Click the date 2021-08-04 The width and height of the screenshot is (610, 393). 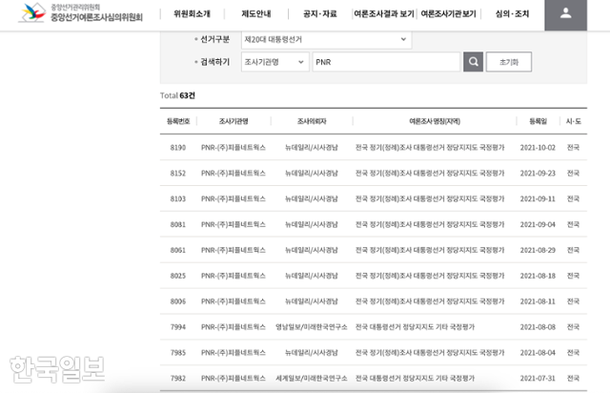pyautogui.click(x=538, y=353)
